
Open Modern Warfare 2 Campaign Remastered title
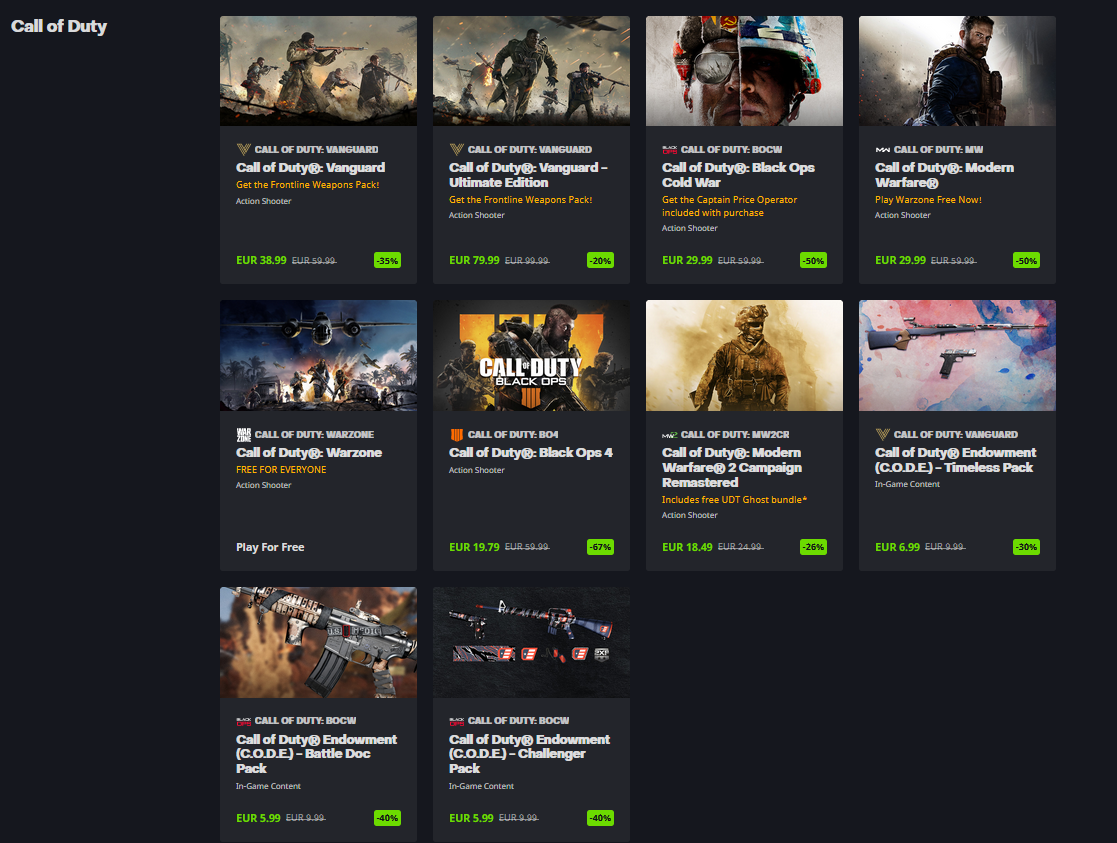point(731,467)
